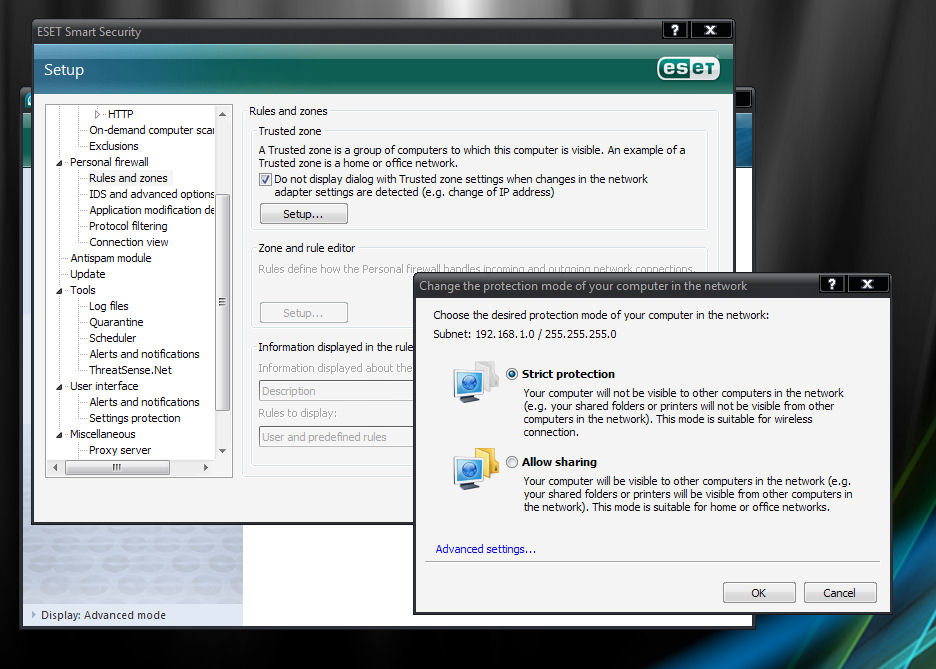The image size is (936, 669).
Task: Select Alerts and notifications under User interface
Action: point(144,402)
